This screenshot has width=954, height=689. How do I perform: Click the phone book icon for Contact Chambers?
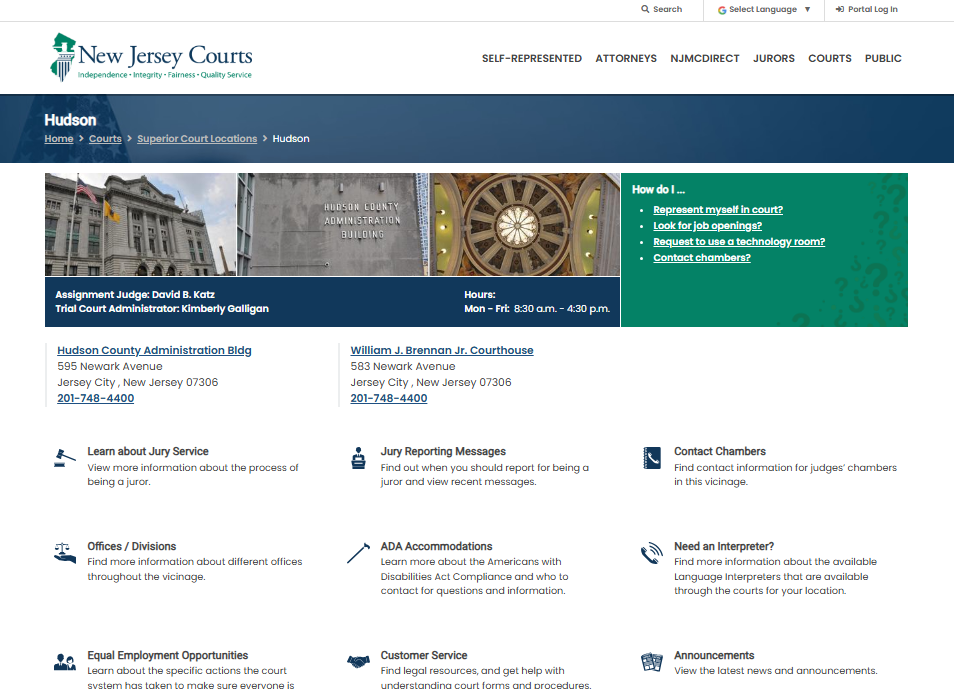pos(651,458)
